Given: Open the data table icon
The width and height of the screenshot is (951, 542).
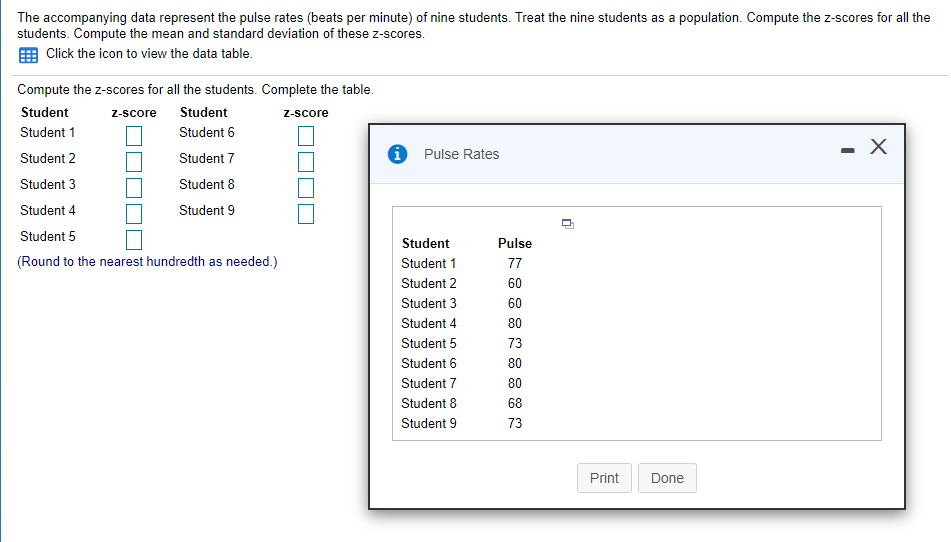Looking at the screenshot, I should 28,54.
